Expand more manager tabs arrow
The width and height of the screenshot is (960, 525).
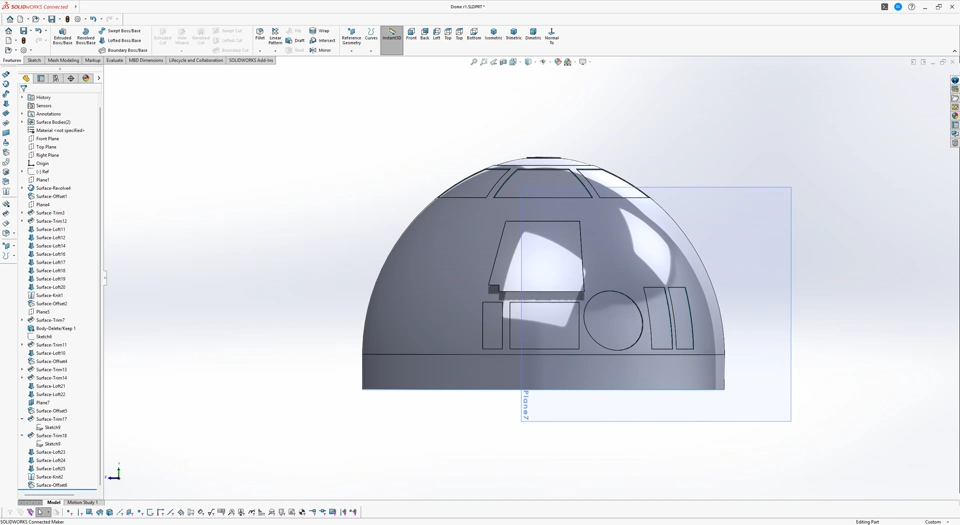coord(99,78)
